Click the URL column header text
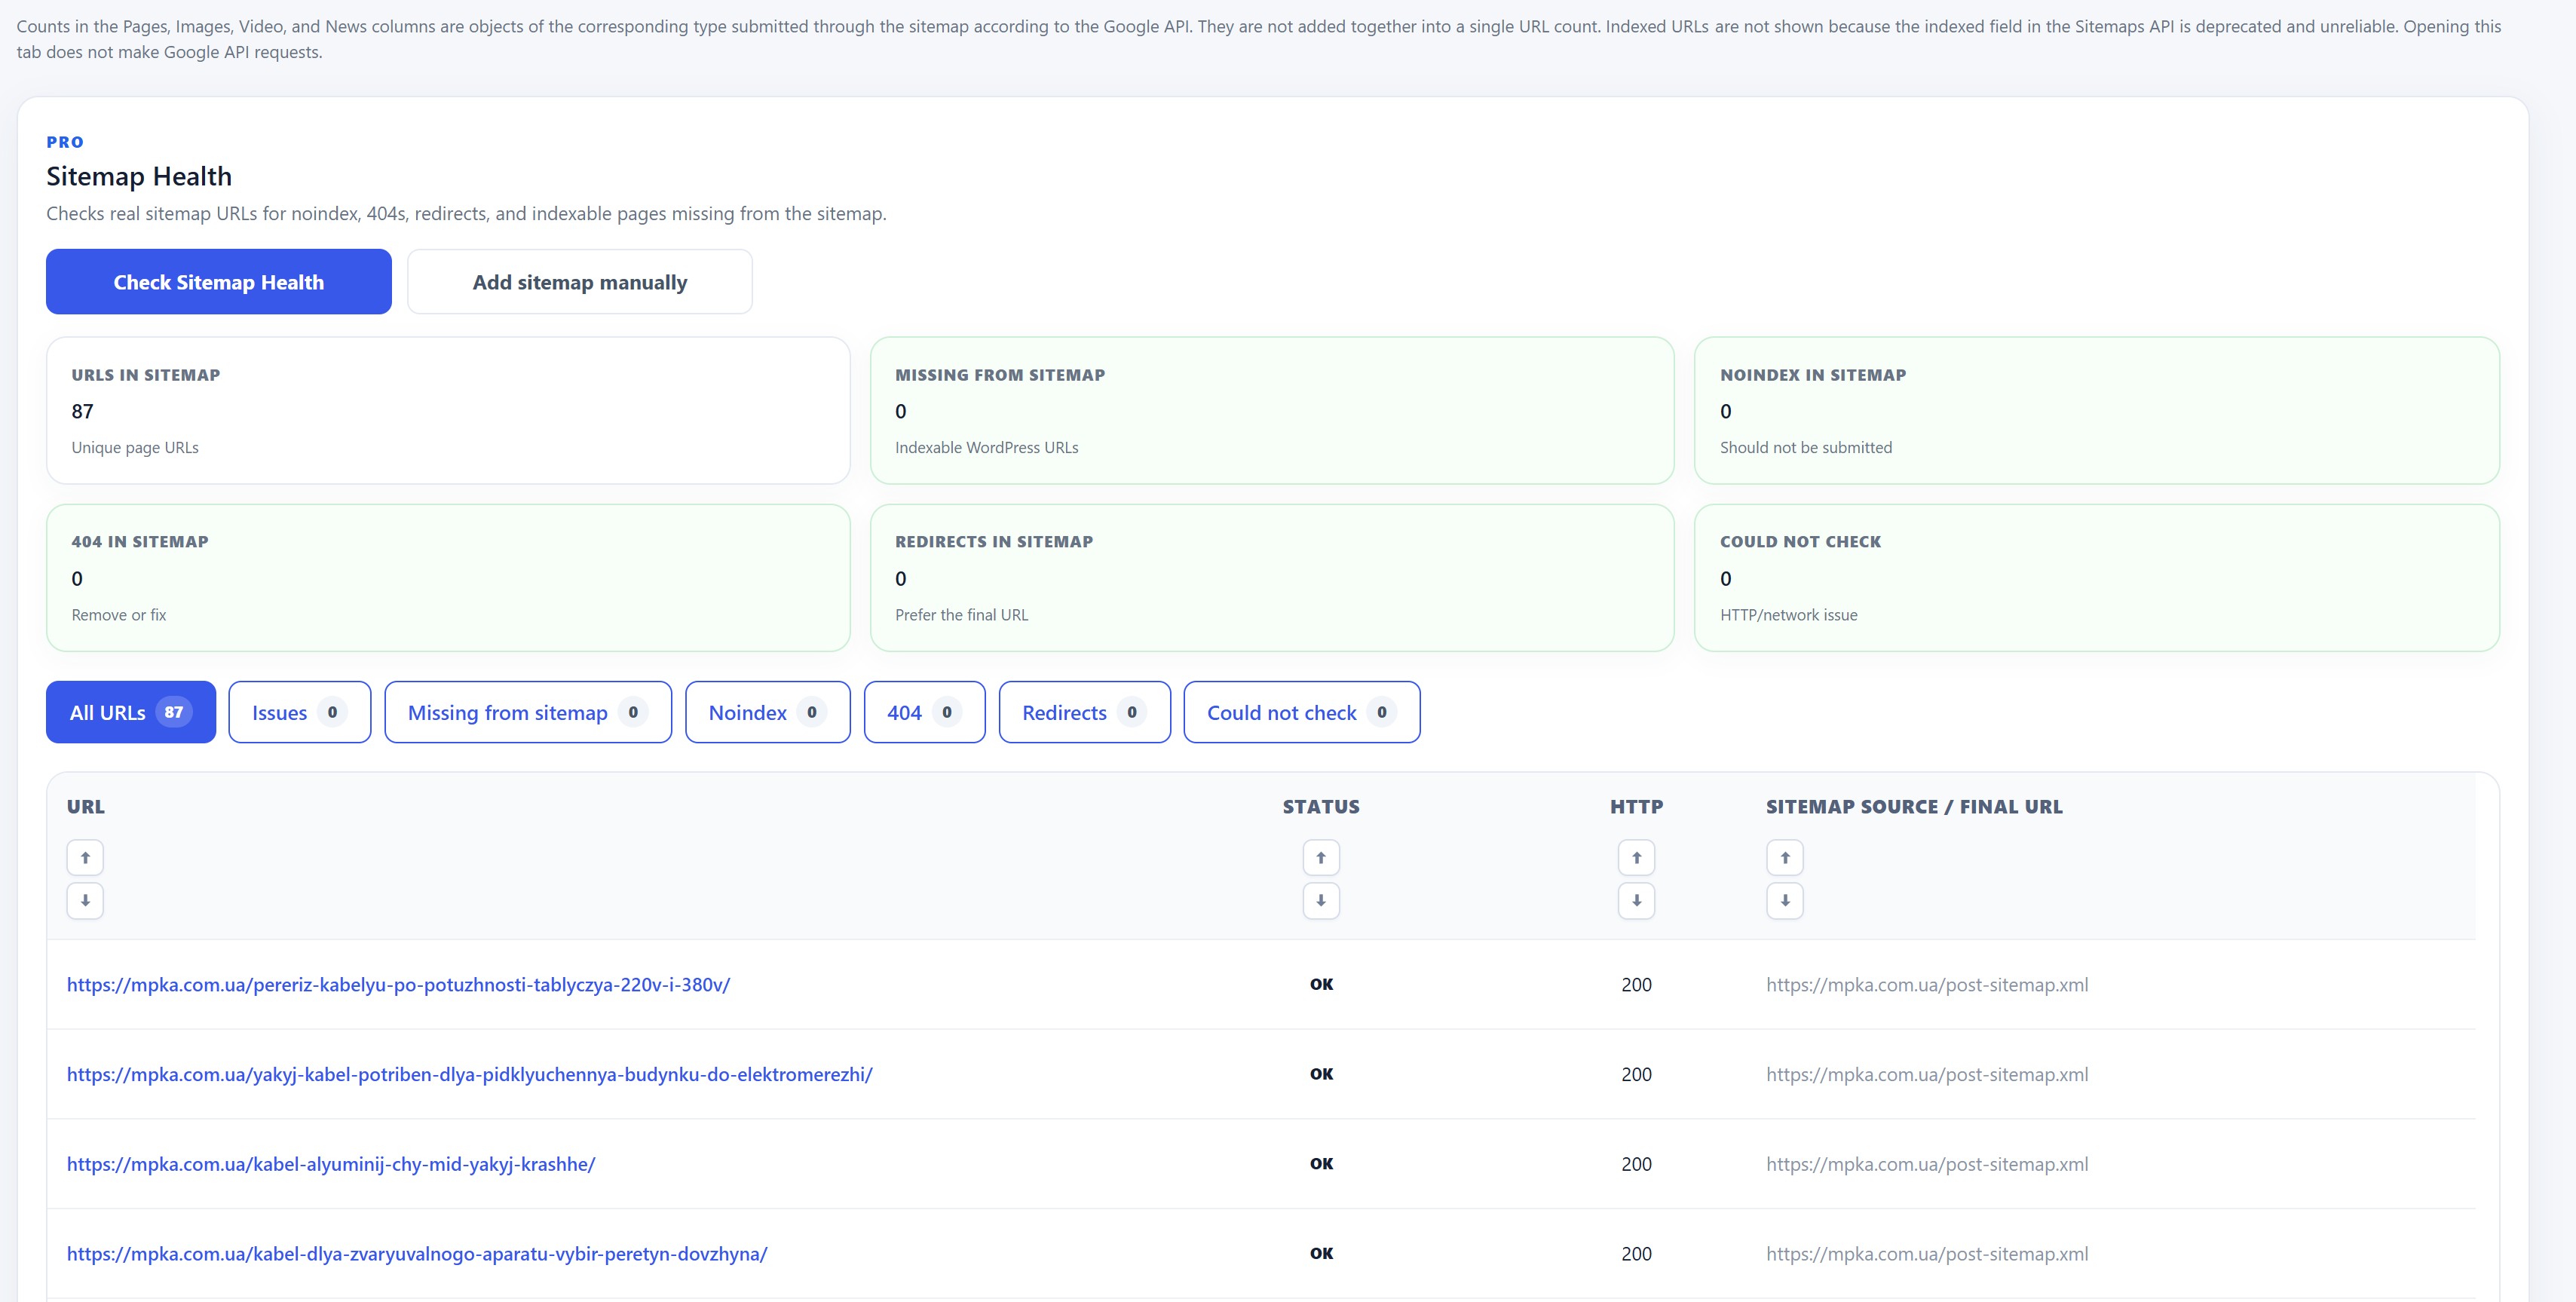 click(86, 806)
